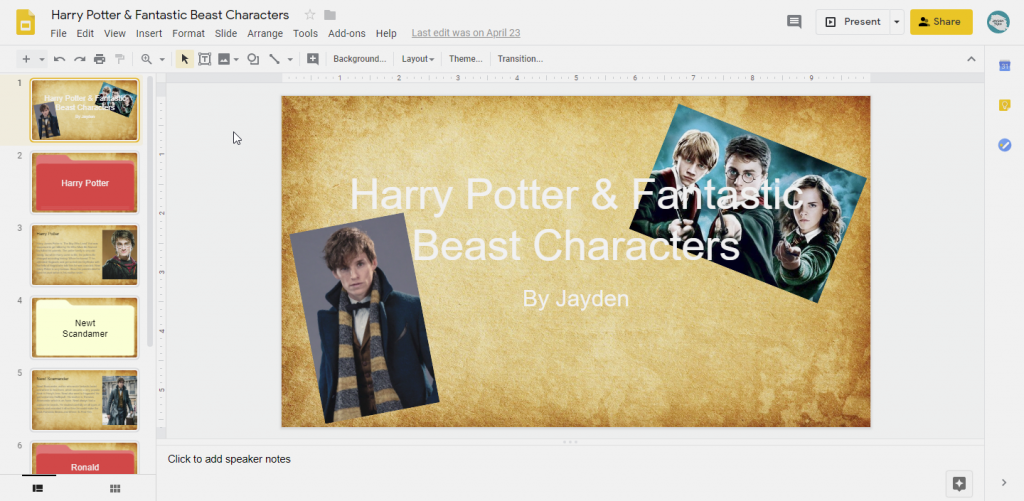Click the Share button
1024x501 pixels.
(x=941, y=22)
